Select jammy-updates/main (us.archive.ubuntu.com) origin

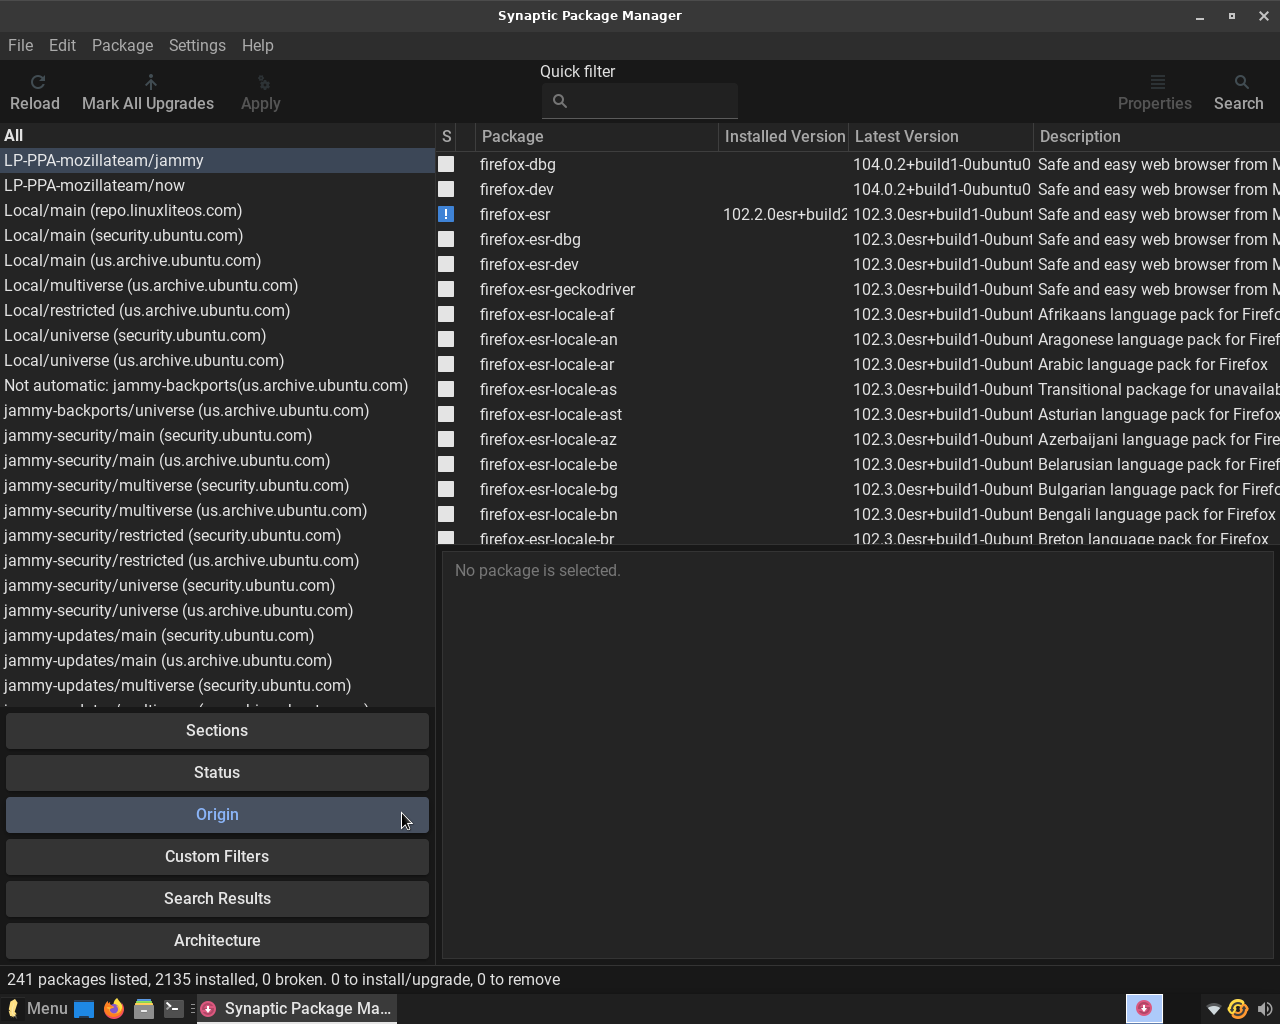217,660
